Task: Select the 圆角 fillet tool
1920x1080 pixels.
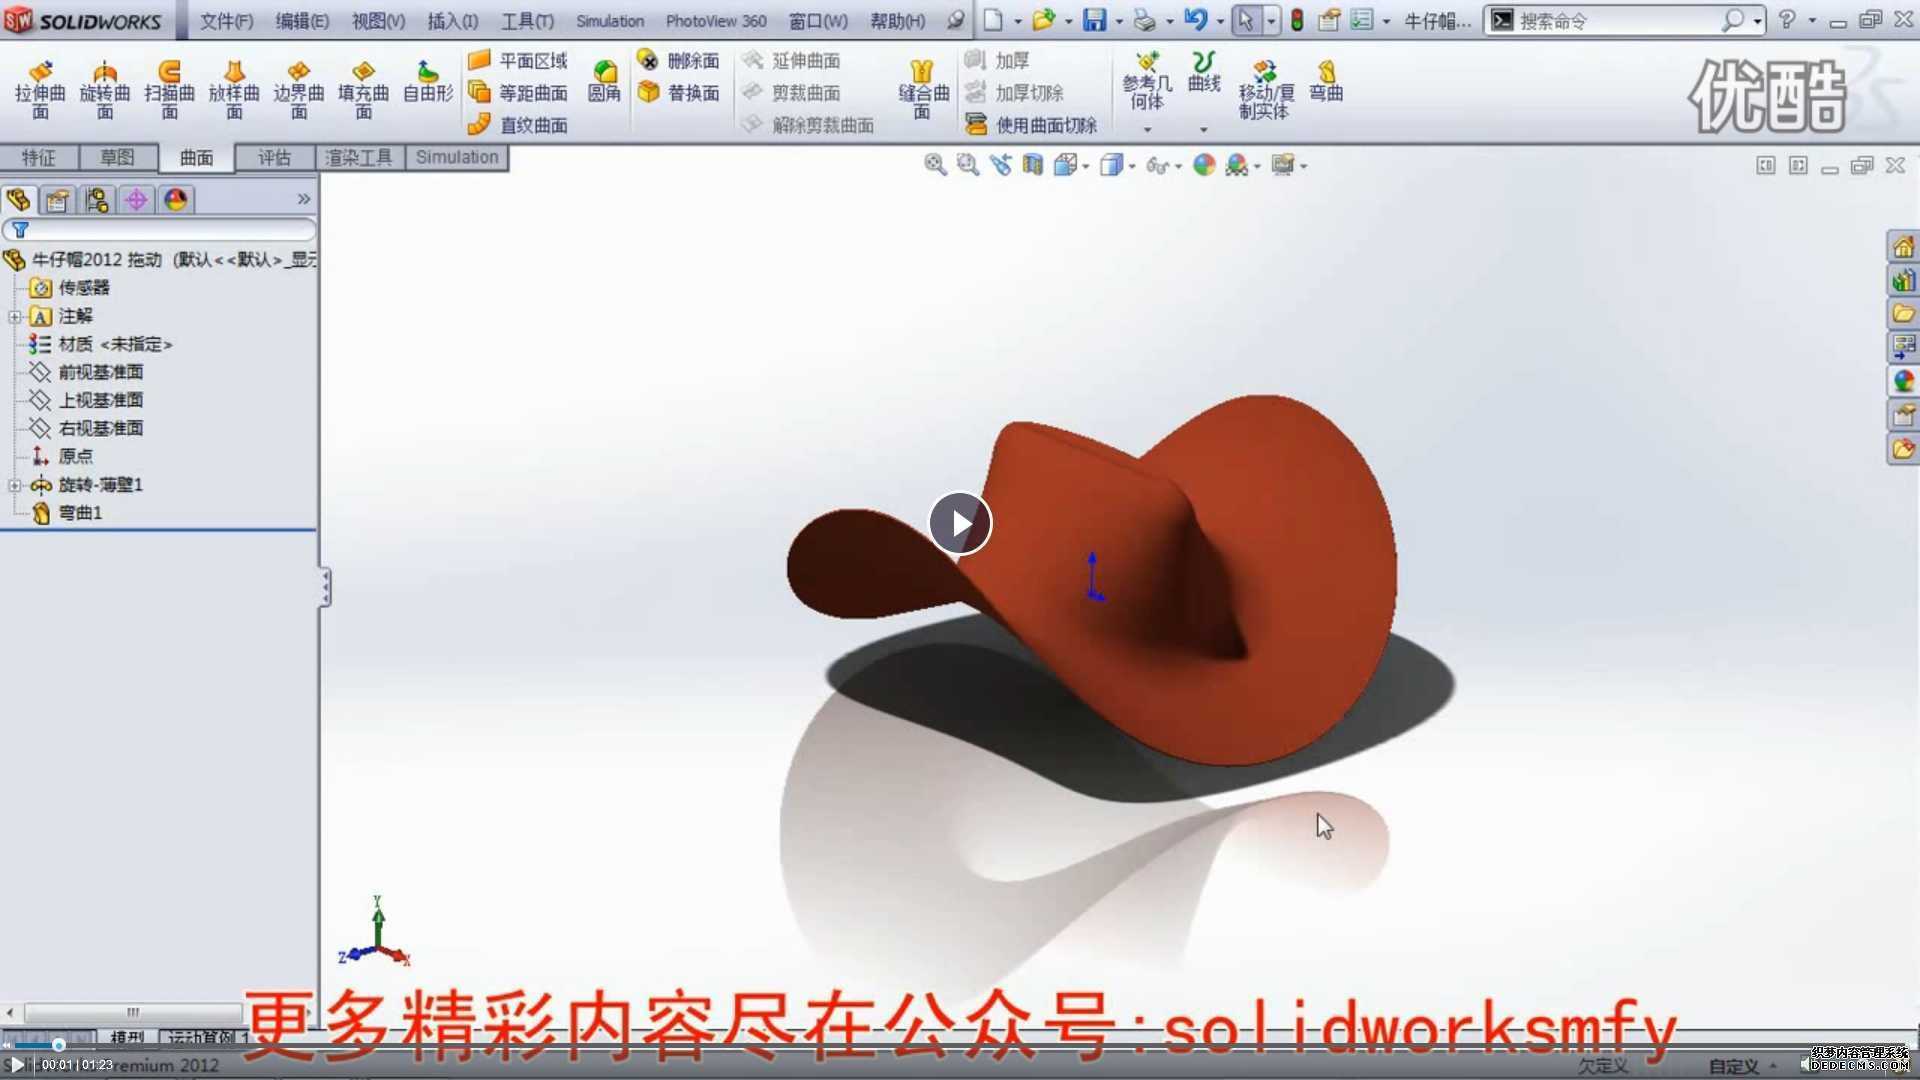Action: (604, 82)
